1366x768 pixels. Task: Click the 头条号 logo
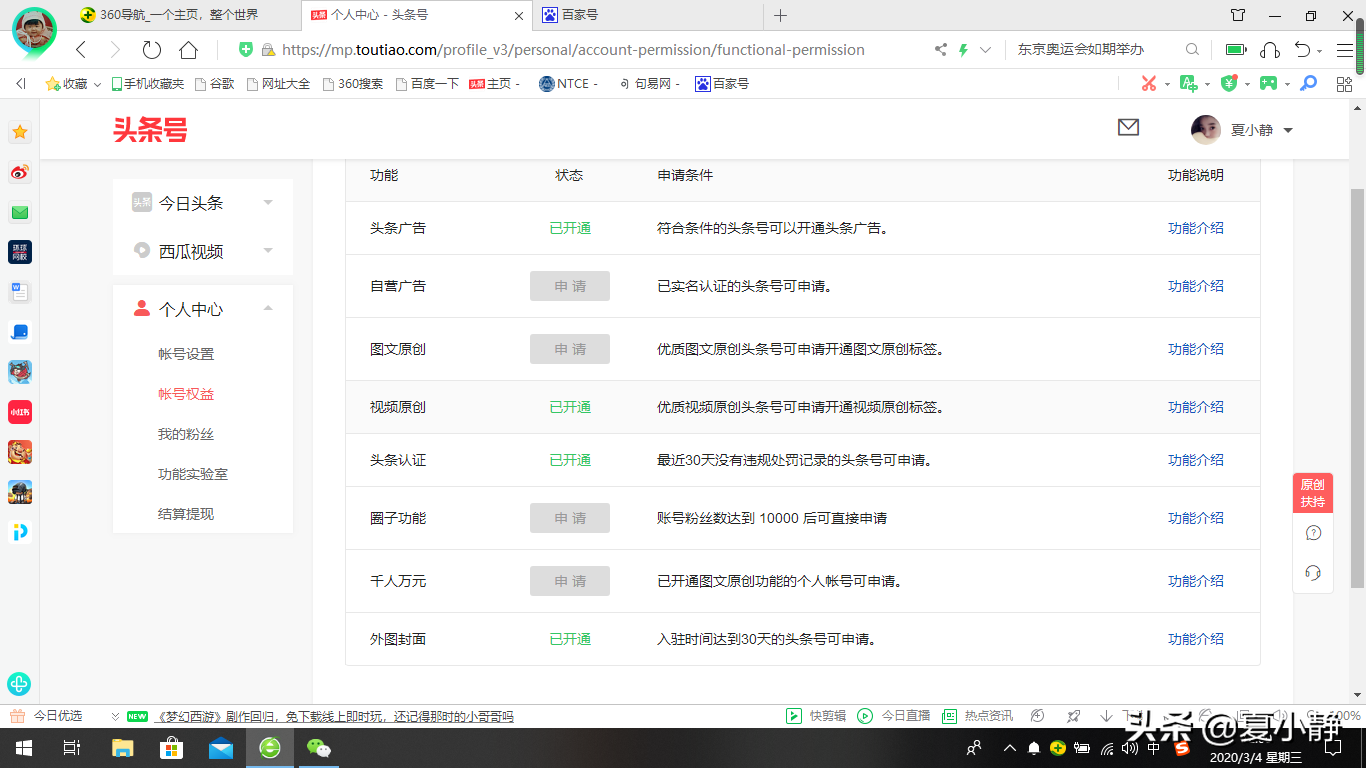[150, 129]
